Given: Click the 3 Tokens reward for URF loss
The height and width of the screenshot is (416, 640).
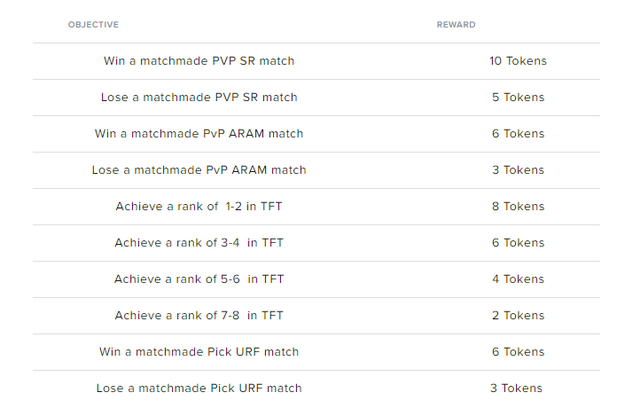Looking at the screenshot, I should coord(518,388).
